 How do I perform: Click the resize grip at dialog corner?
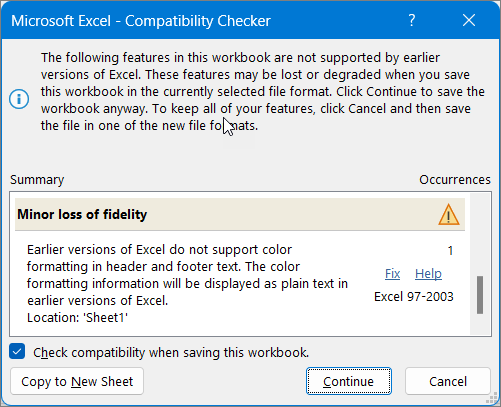pos(492,399)
